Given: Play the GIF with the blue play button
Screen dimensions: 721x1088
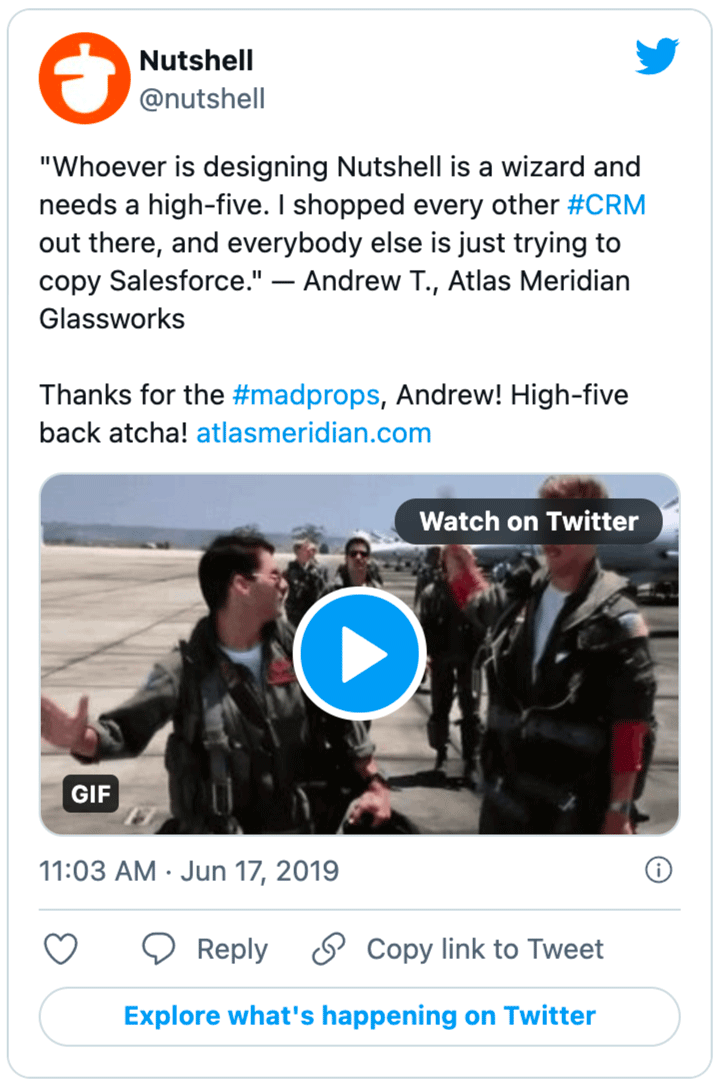Looking at the screenshot, I should point(360,654).
